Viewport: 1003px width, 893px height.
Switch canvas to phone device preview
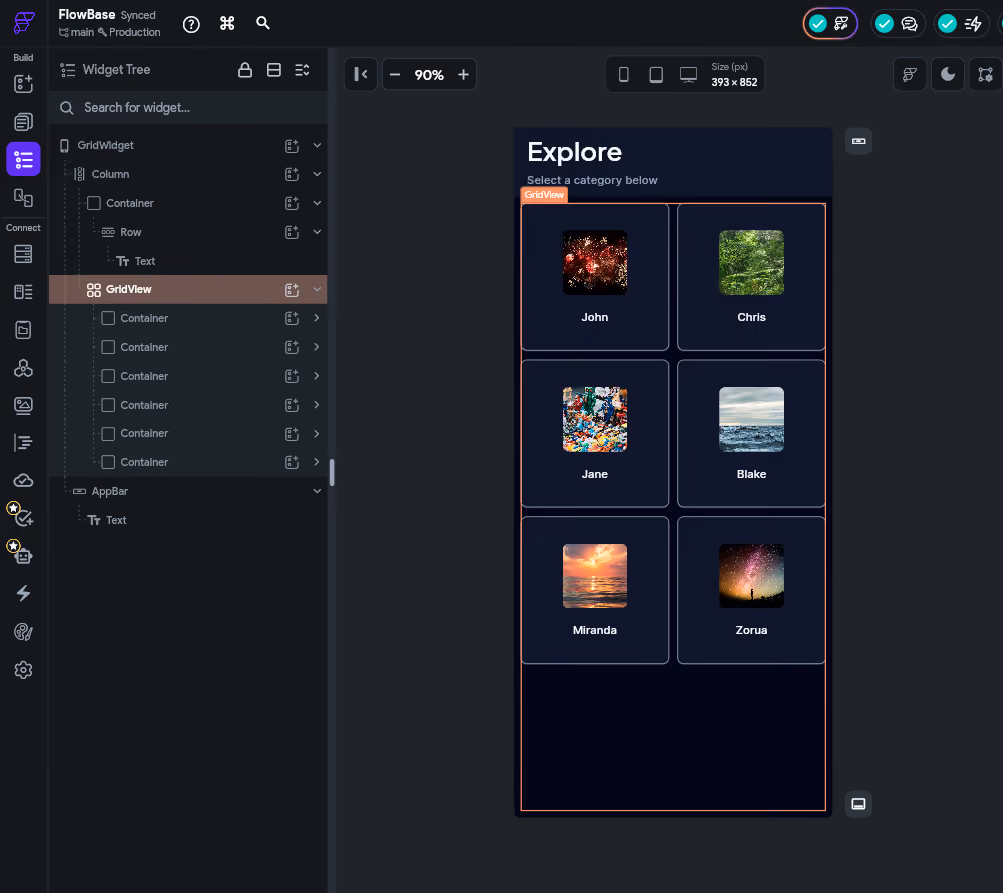coord(624,75)
